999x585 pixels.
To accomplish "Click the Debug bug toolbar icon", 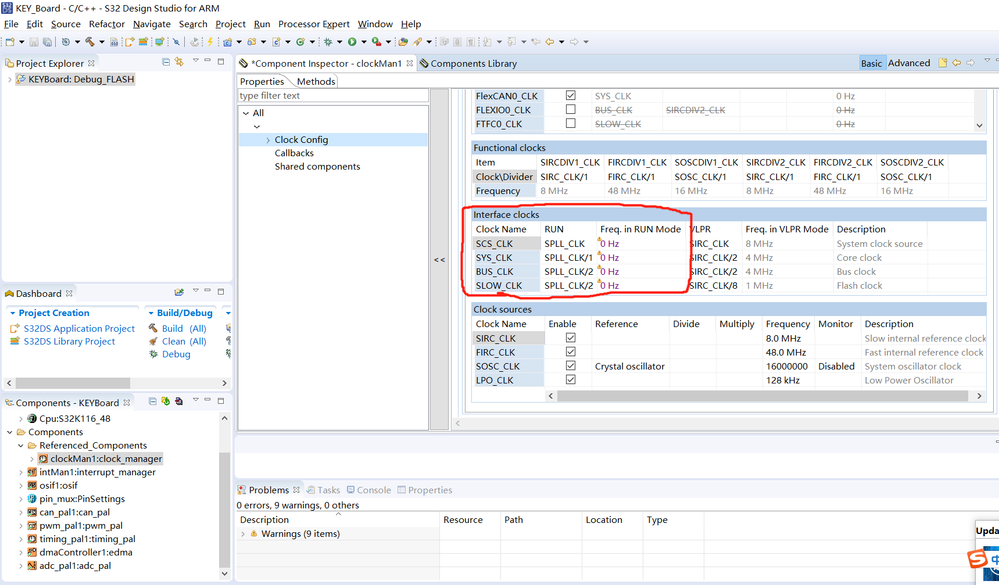I will (x=328, y=42).
